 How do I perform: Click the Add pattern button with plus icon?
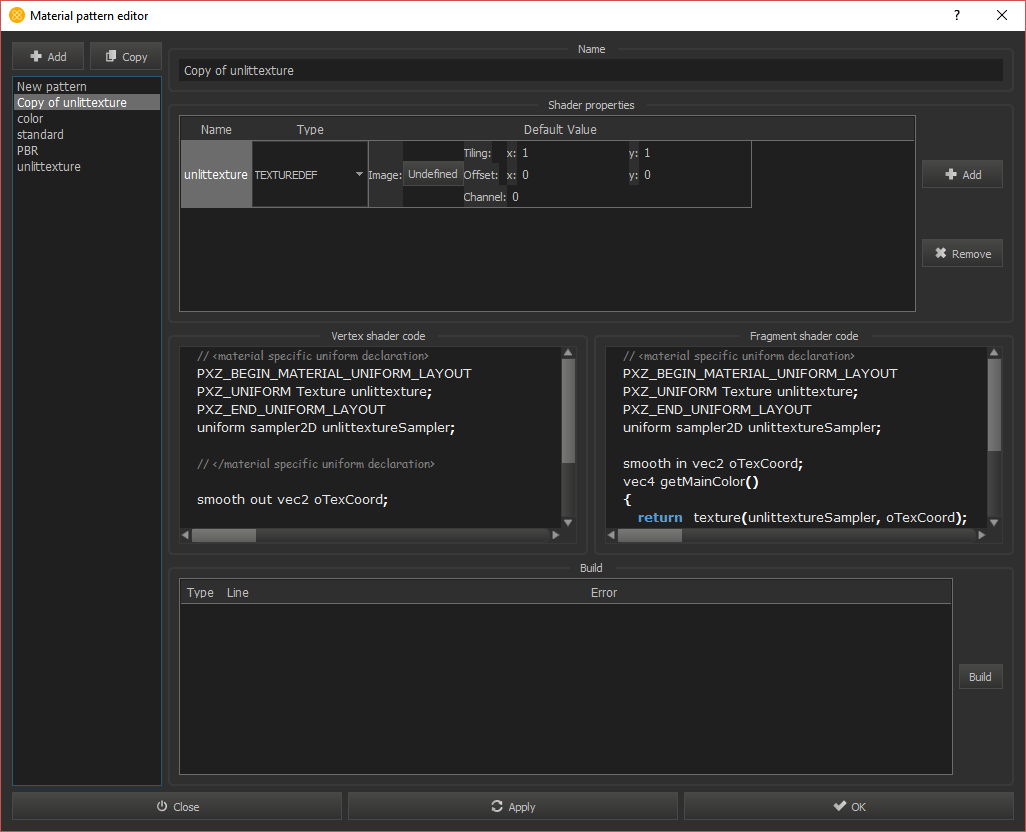[x=48, y=57]
